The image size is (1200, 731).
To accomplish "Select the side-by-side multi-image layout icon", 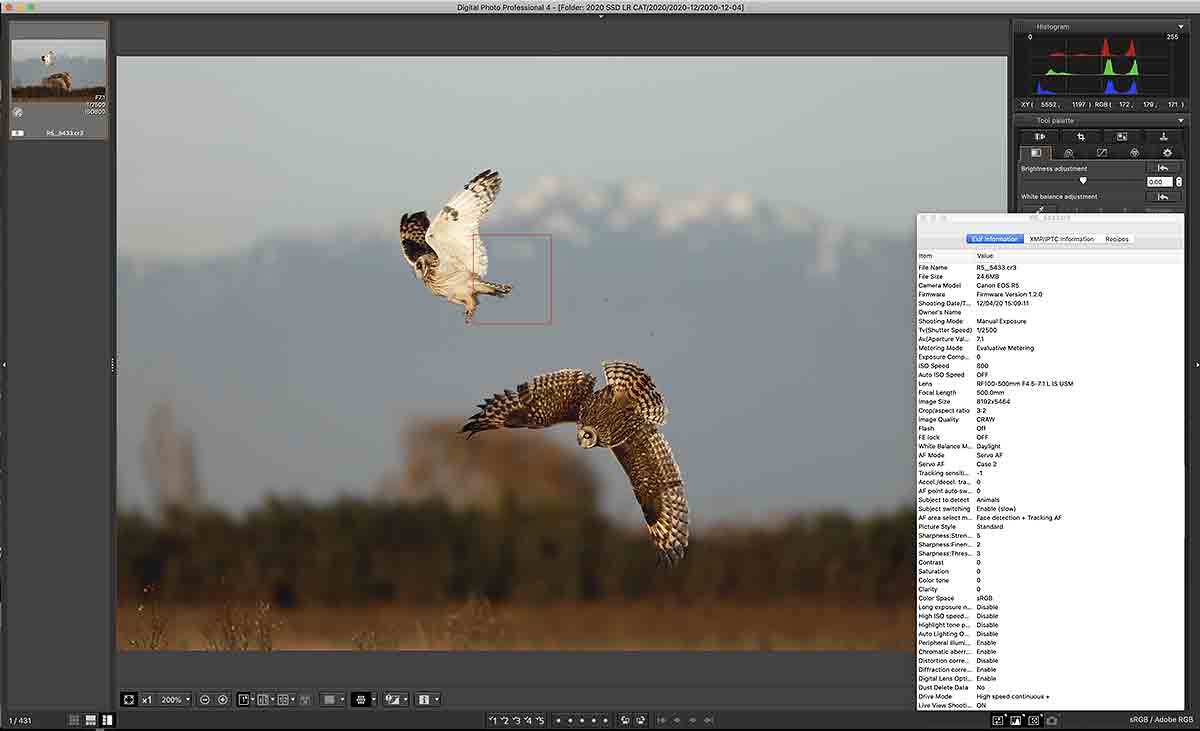I will [283, 700].
